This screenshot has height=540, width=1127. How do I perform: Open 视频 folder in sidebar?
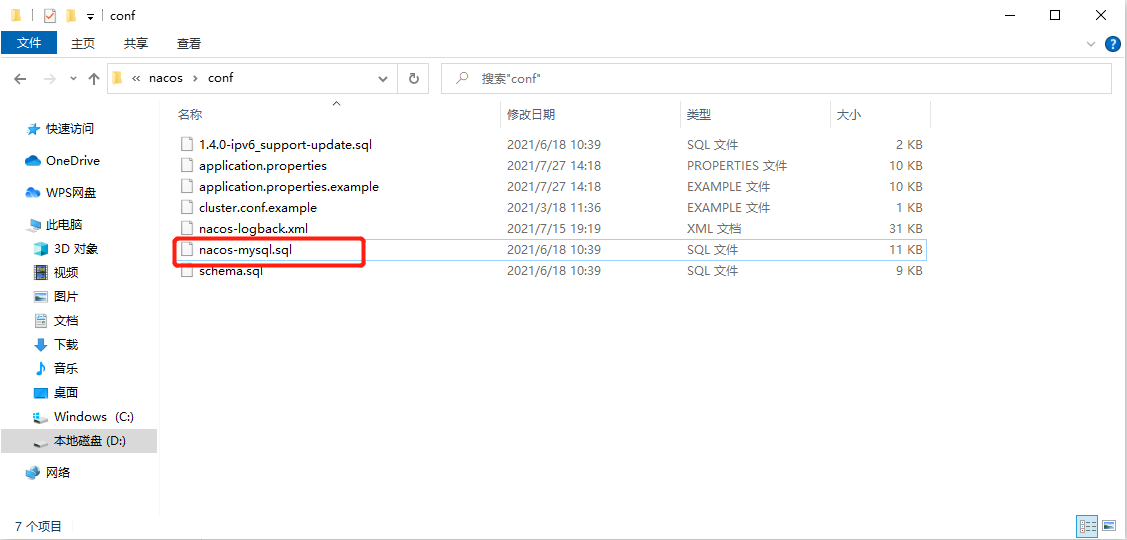click(65, 273)
